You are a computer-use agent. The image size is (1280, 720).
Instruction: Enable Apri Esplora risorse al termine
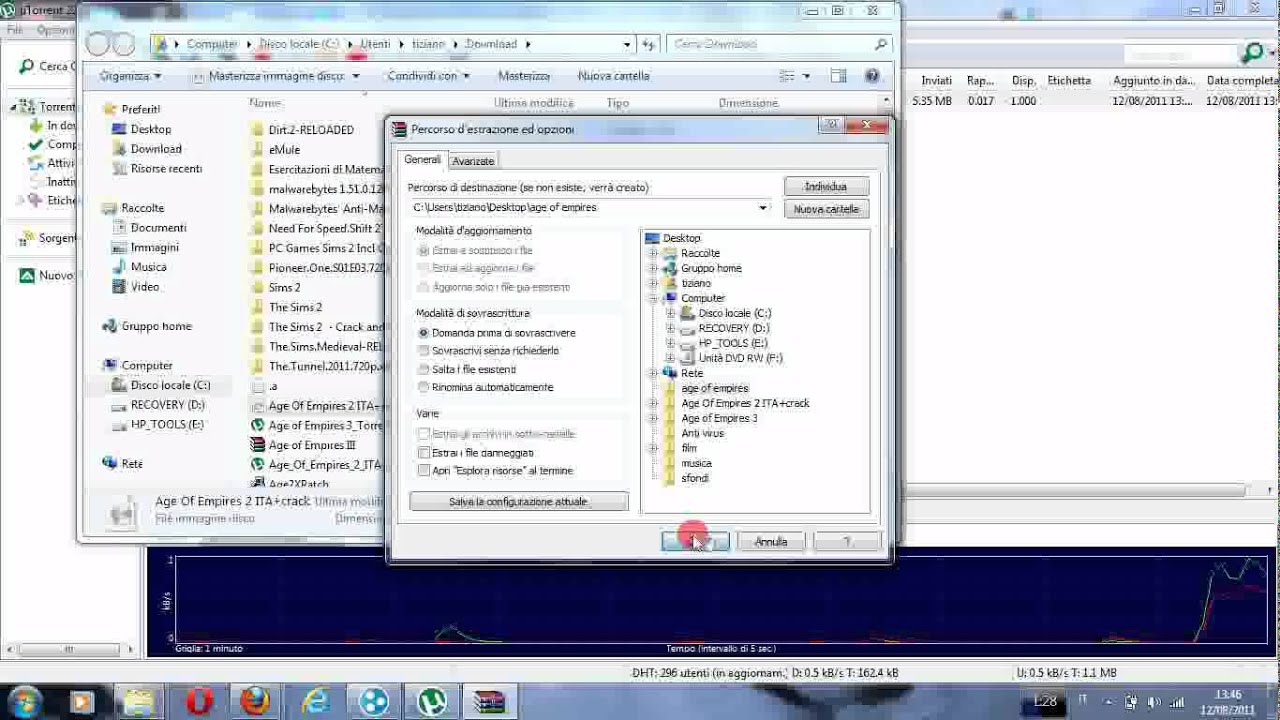[x=424, y=471]
